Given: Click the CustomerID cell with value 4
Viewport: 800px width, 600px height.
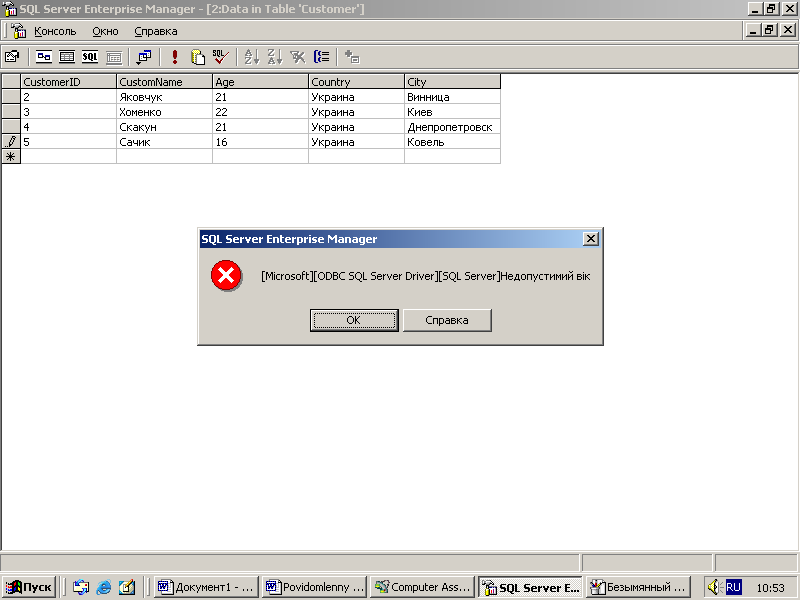Looking at the screenshot, I should (x=68, y=127).
